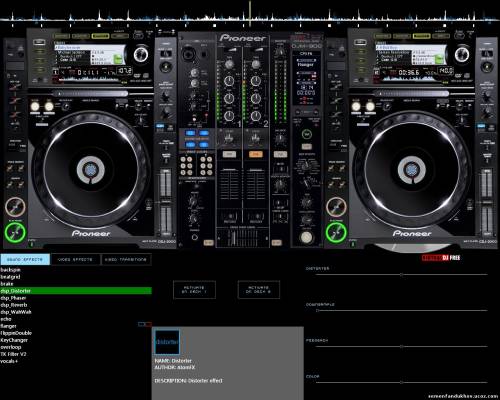
Task: Toggle the top-left blue mixer button
Action: point(190,133)
